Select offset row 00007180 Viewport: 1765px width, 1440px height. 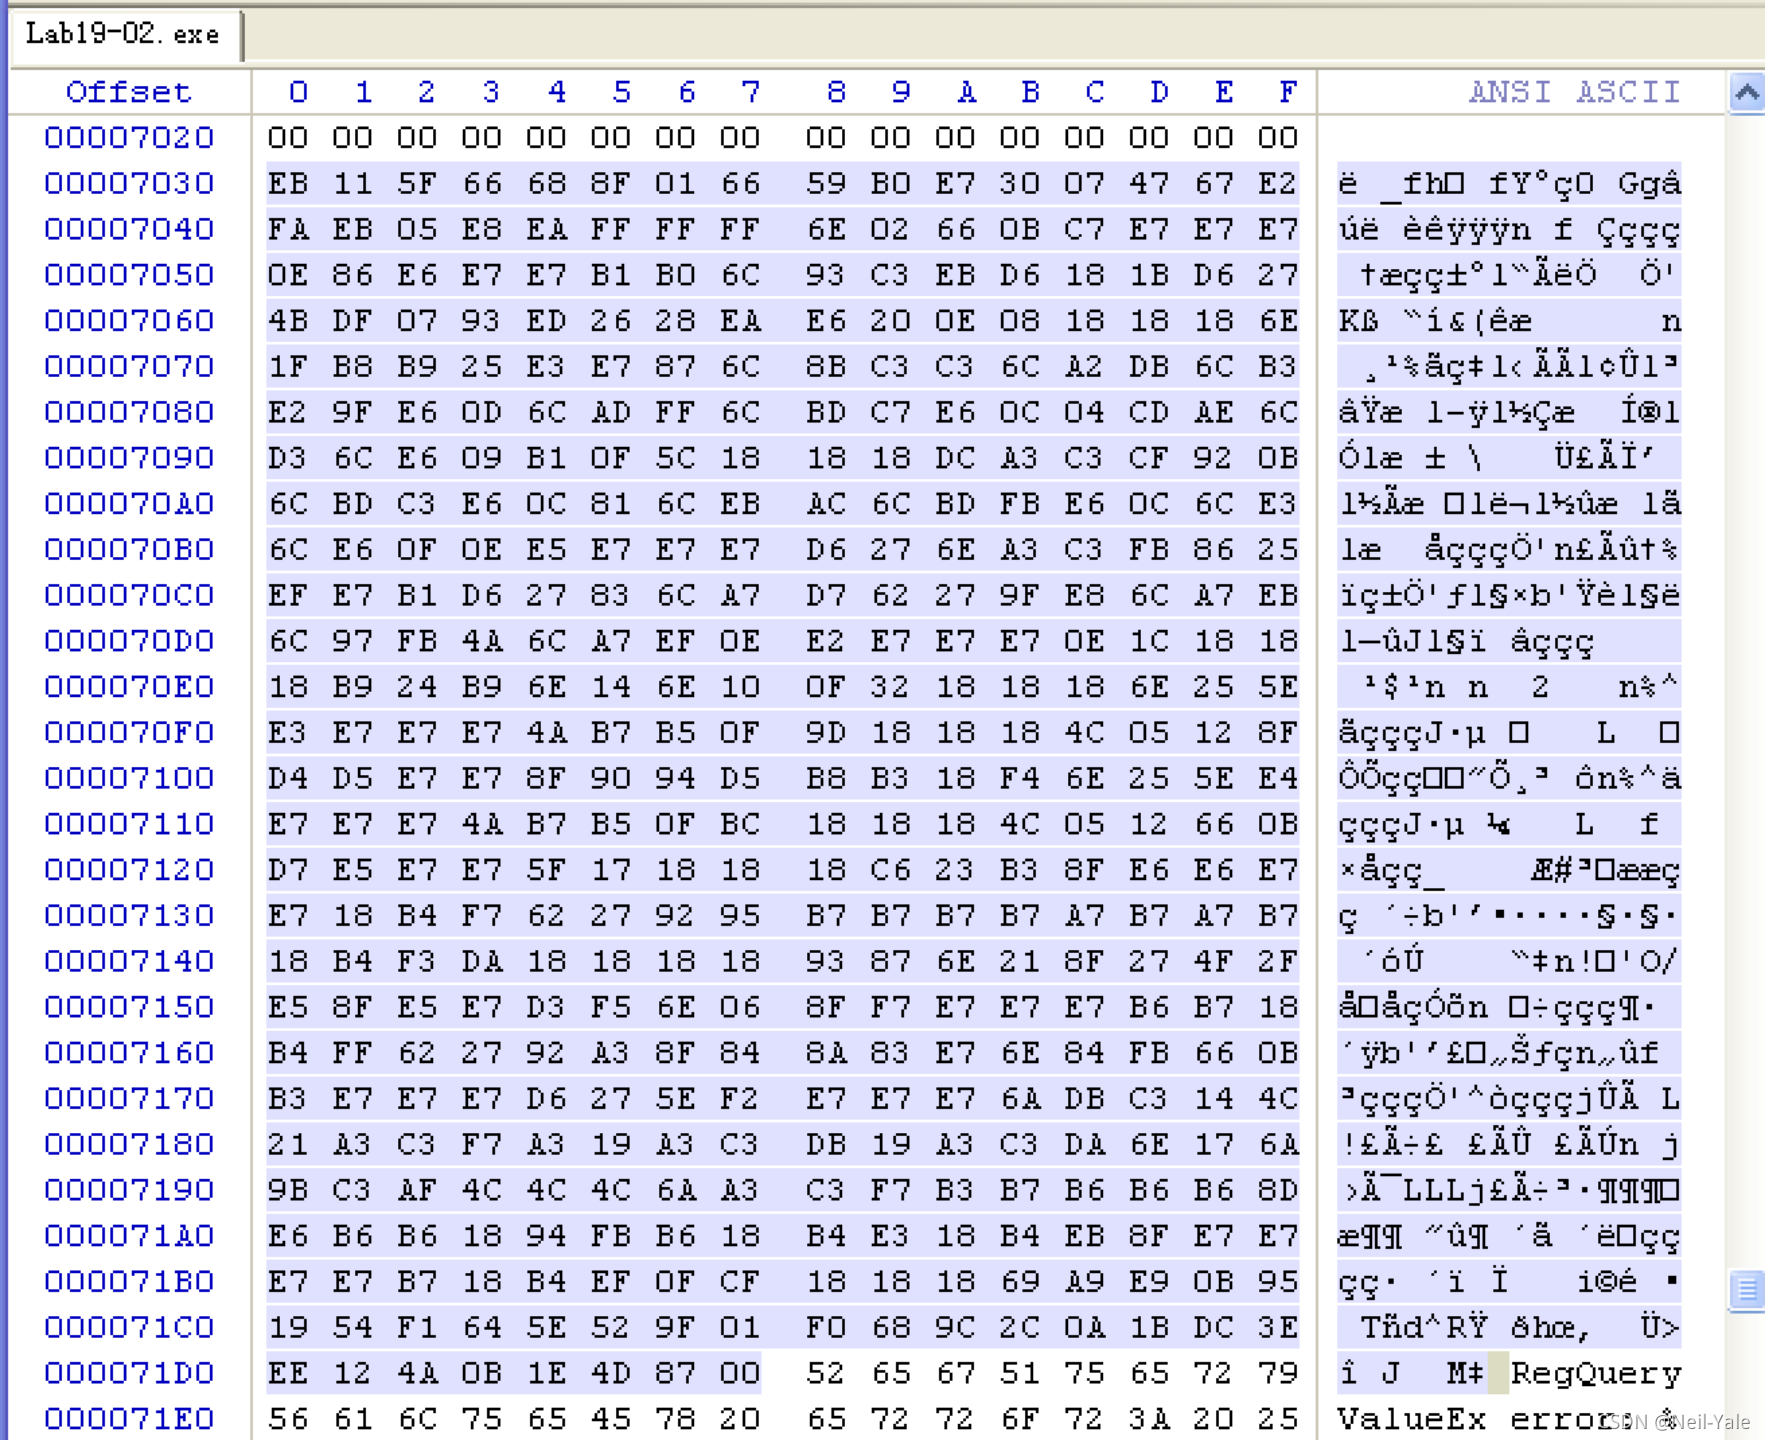[129, 1144]
